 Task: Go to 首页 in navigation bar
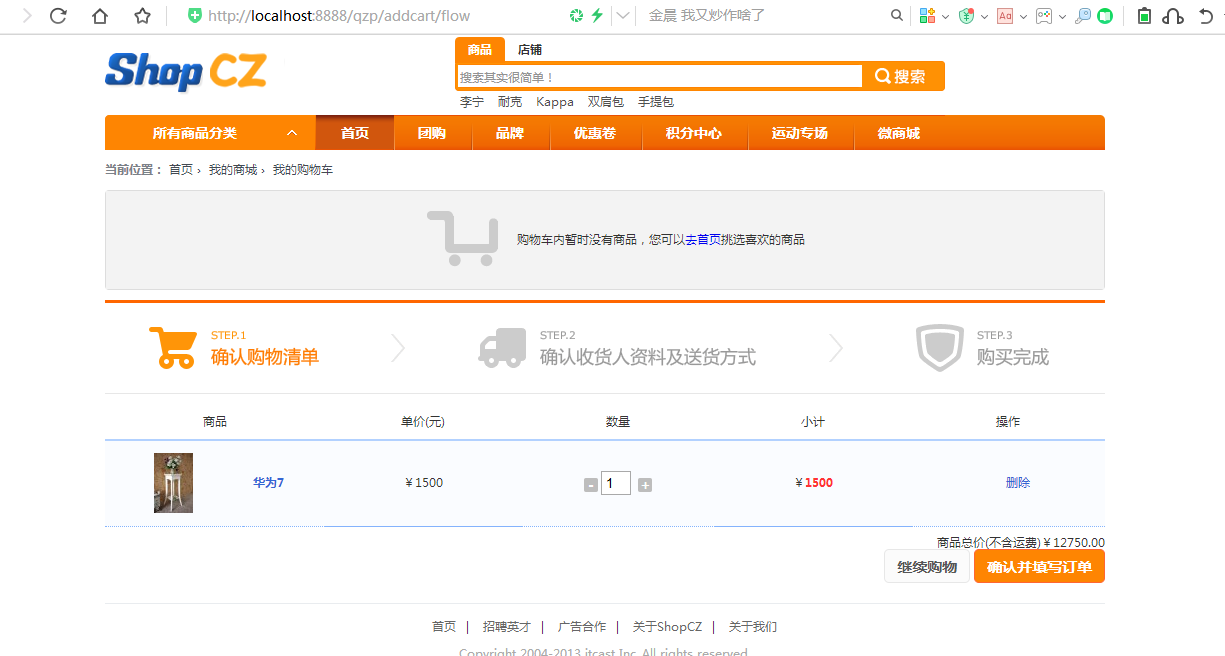click(x=355, y=133)
